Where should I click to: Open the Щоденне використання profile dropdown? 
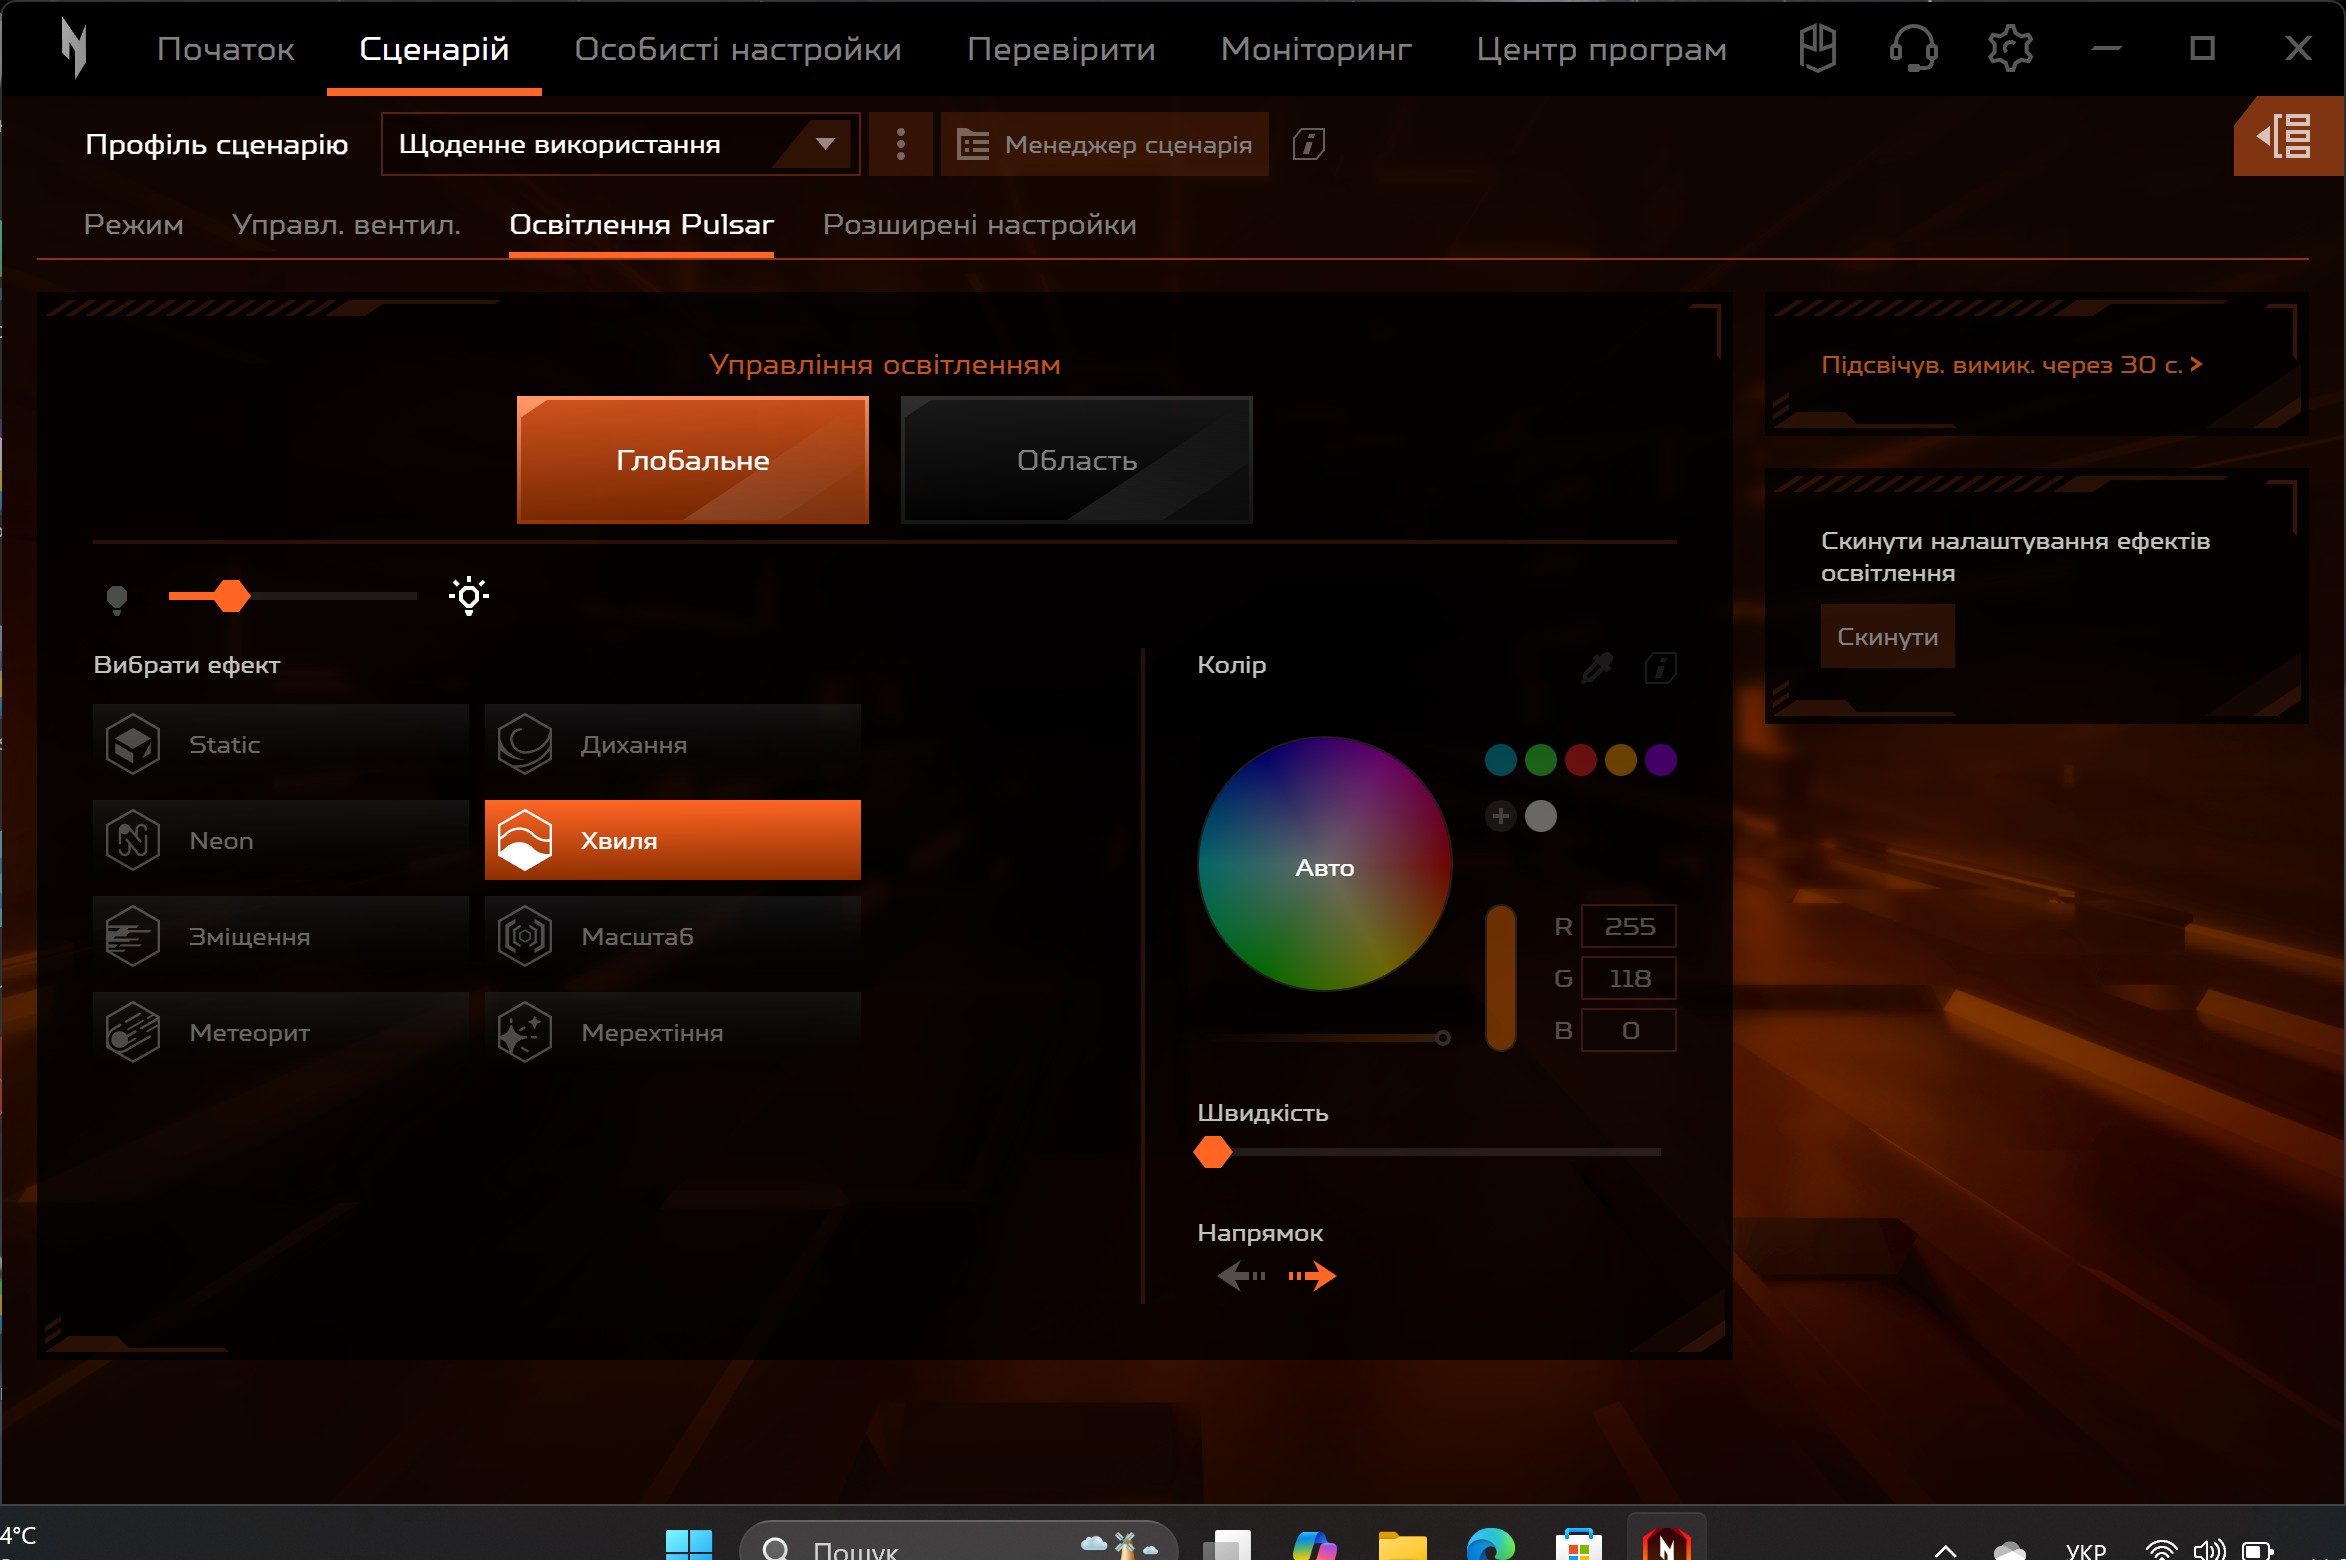tap(618, 143)
